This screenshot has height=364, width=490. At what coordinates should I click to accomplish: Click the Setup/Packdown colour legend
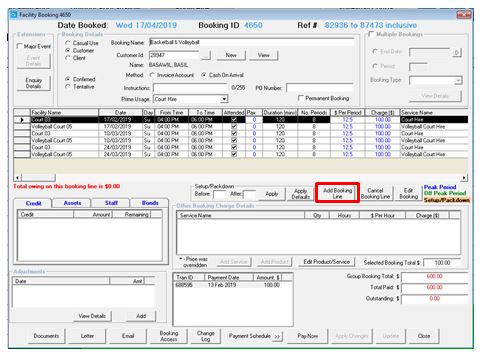click(x=446, y=200)
